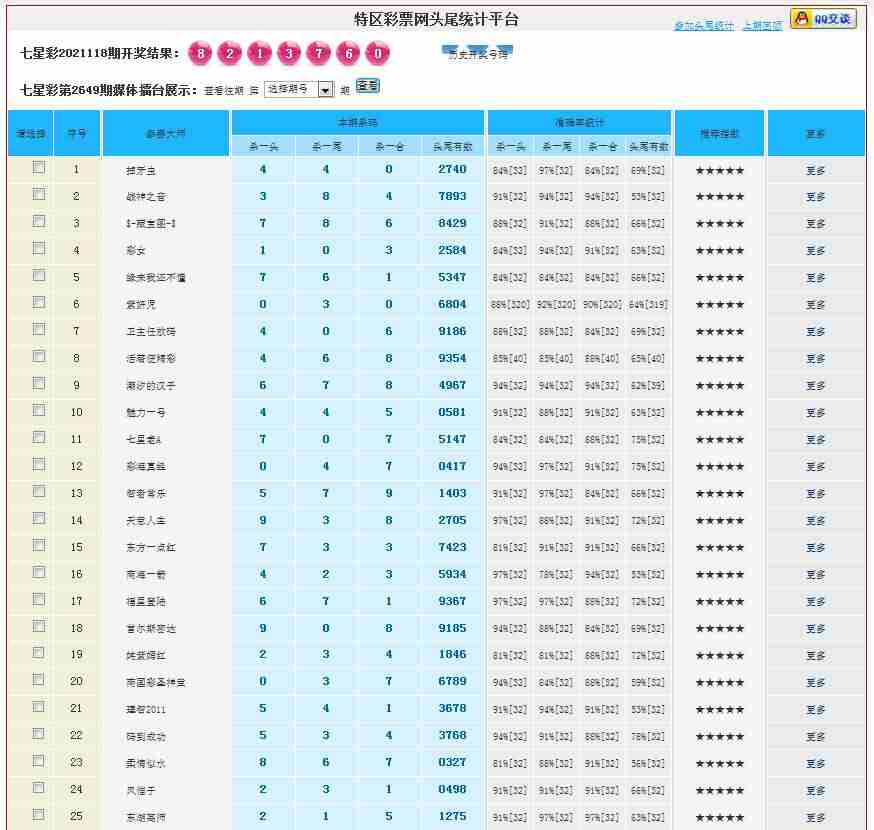Open the 选择期号 period dropdown
The width and height of the screenshot is (874, 830).
(299, 90)
